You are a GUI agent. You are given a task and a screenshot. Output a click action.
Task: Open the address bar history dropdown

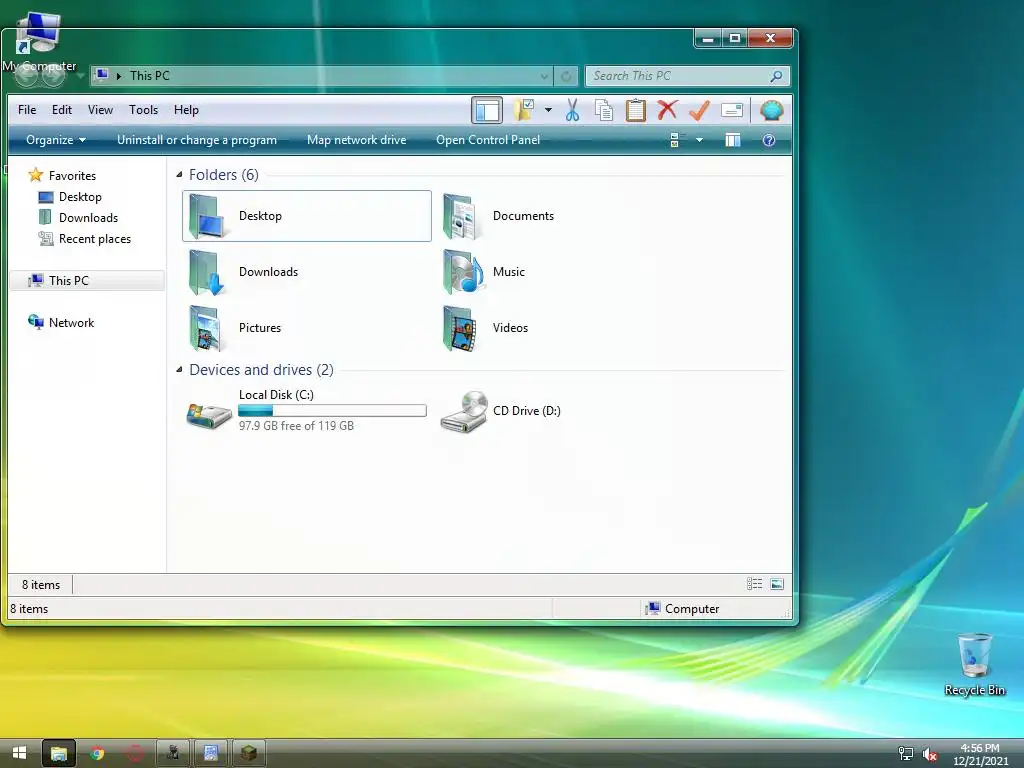pos(544,76)
